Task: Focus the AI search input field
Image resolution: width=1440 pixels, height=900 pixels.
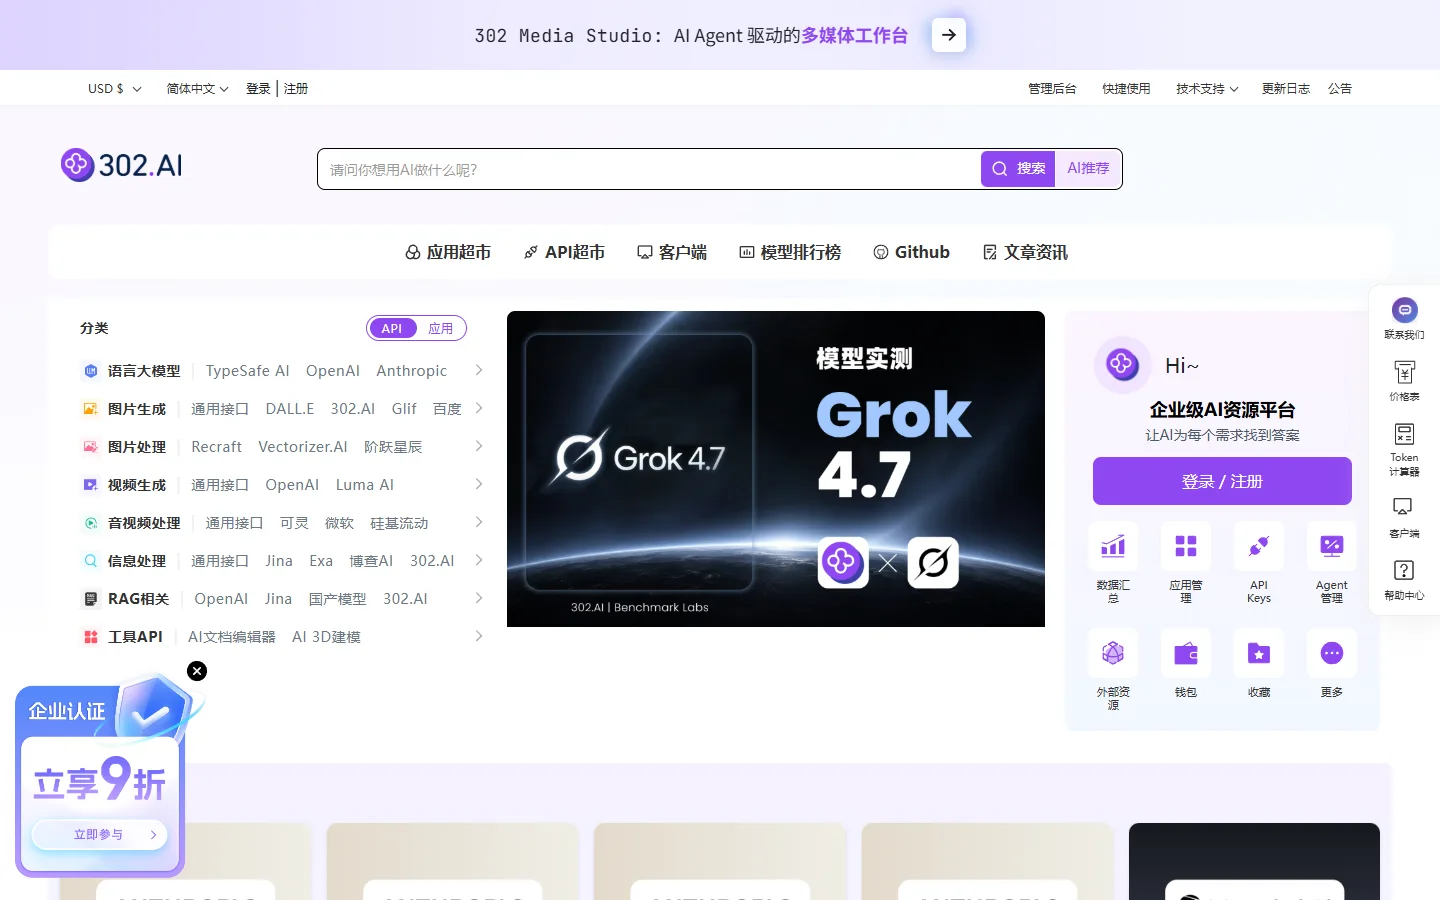Action: pyautogui.click(x=650, y=169)
